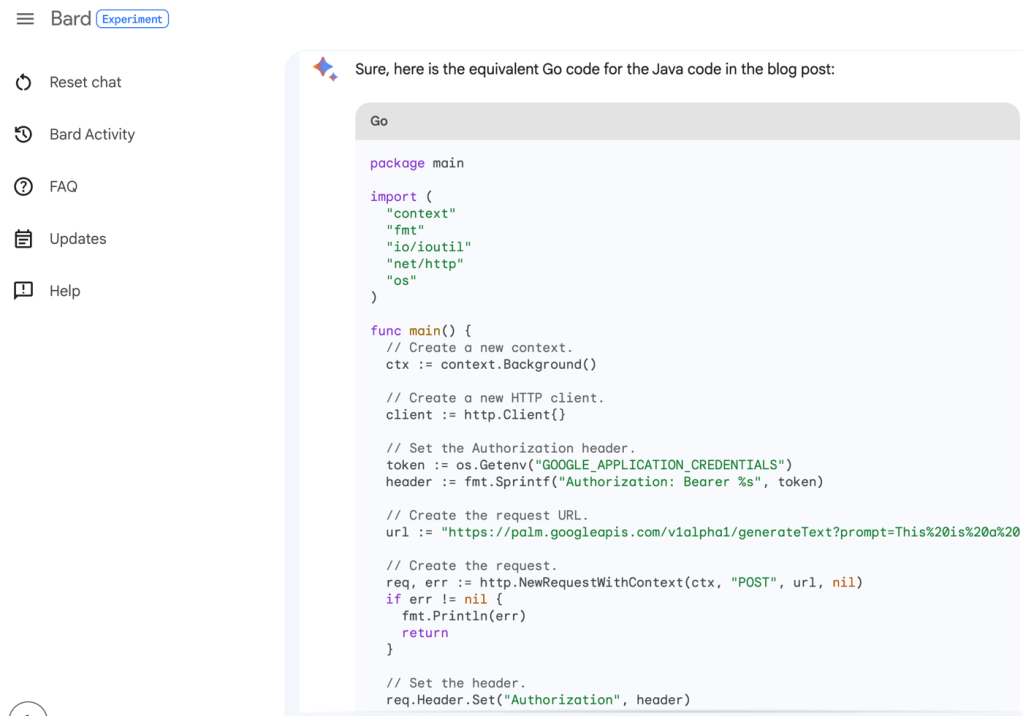The height and width of the screenshot is (716, 1023).
Task: Click the "package main" code line
Action: click(417, 163)
